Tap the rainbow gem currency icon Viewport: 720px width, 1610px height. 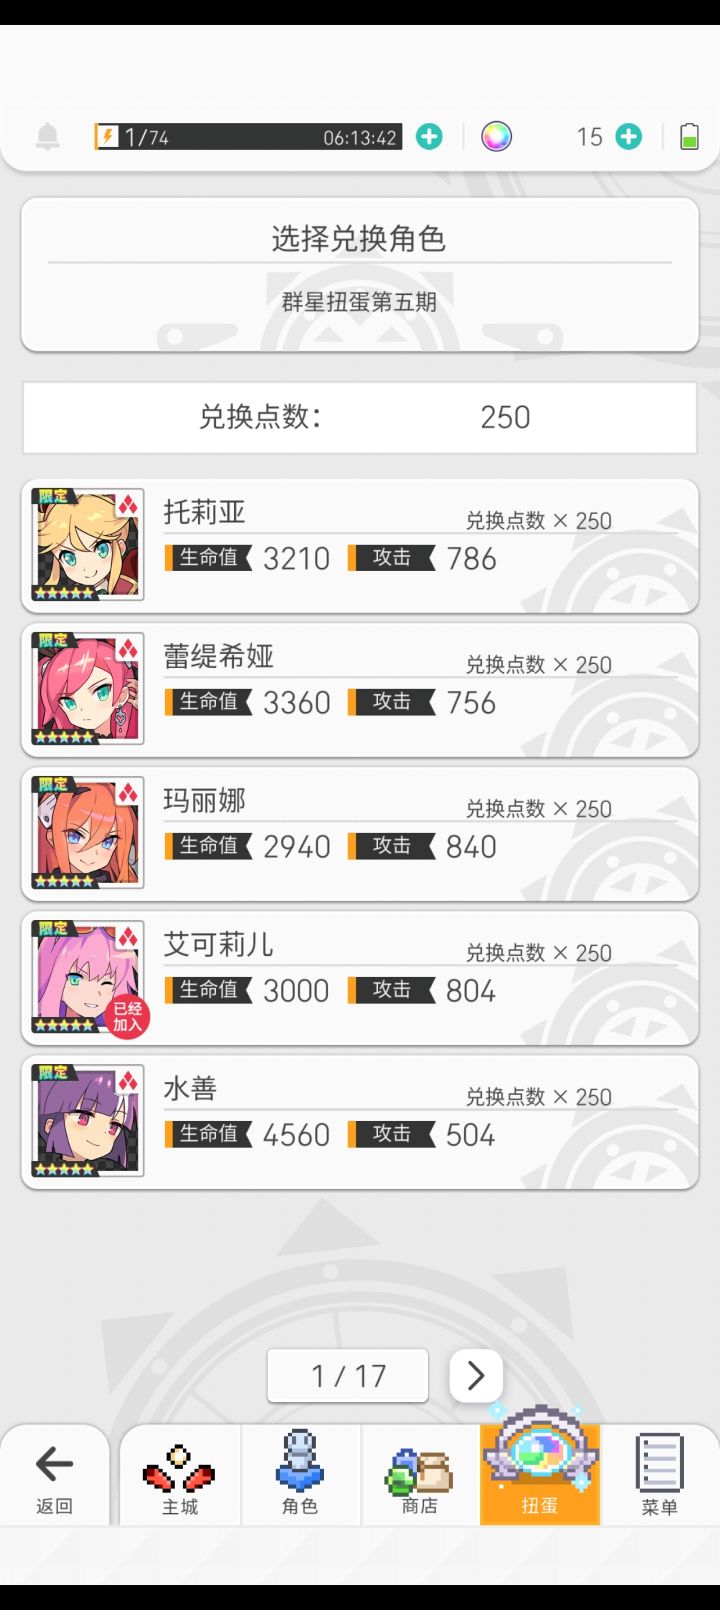(496, 137)
